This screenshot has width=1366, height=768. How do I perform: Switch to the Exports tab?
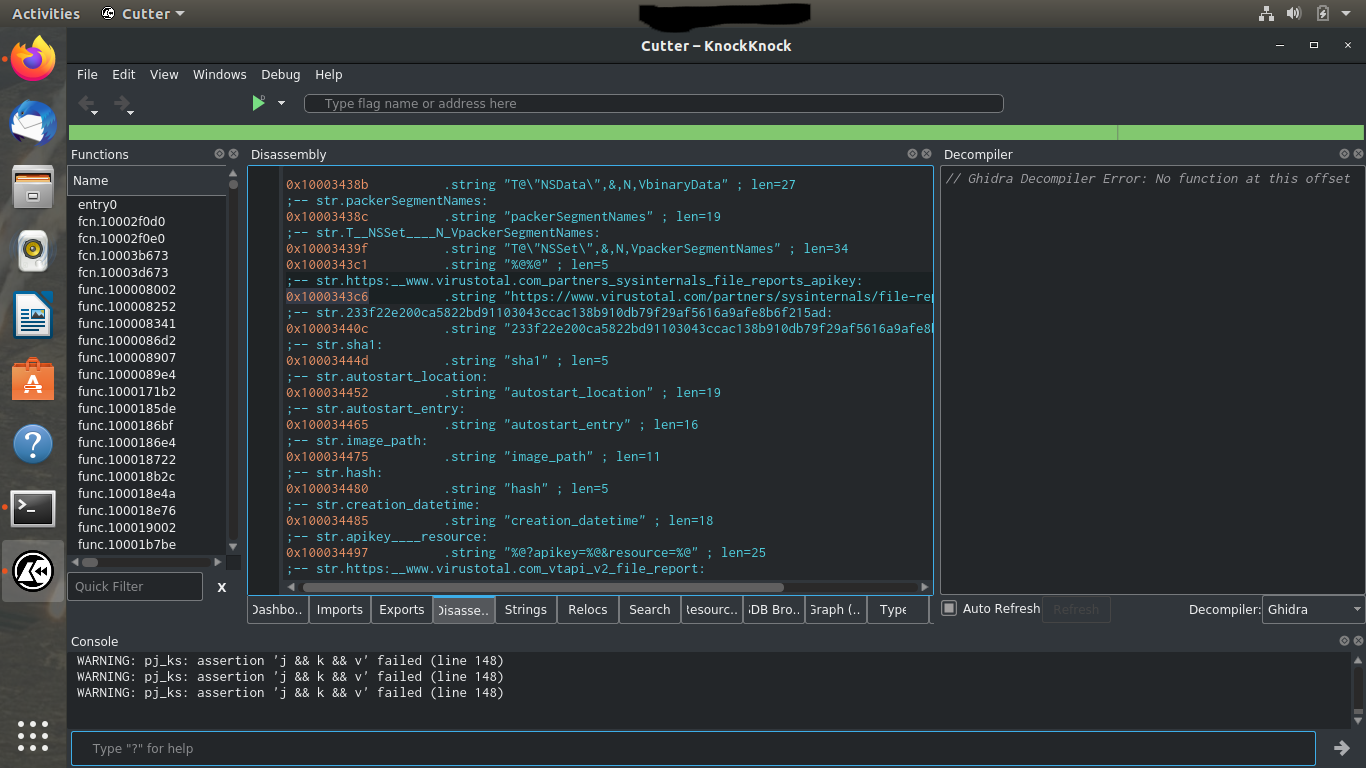click(x=402, y=610)
